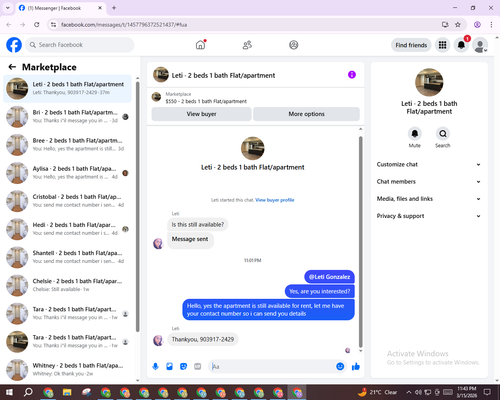Open the browser tab search dropdown
500x400 pixels.
(x=8, y=8)
